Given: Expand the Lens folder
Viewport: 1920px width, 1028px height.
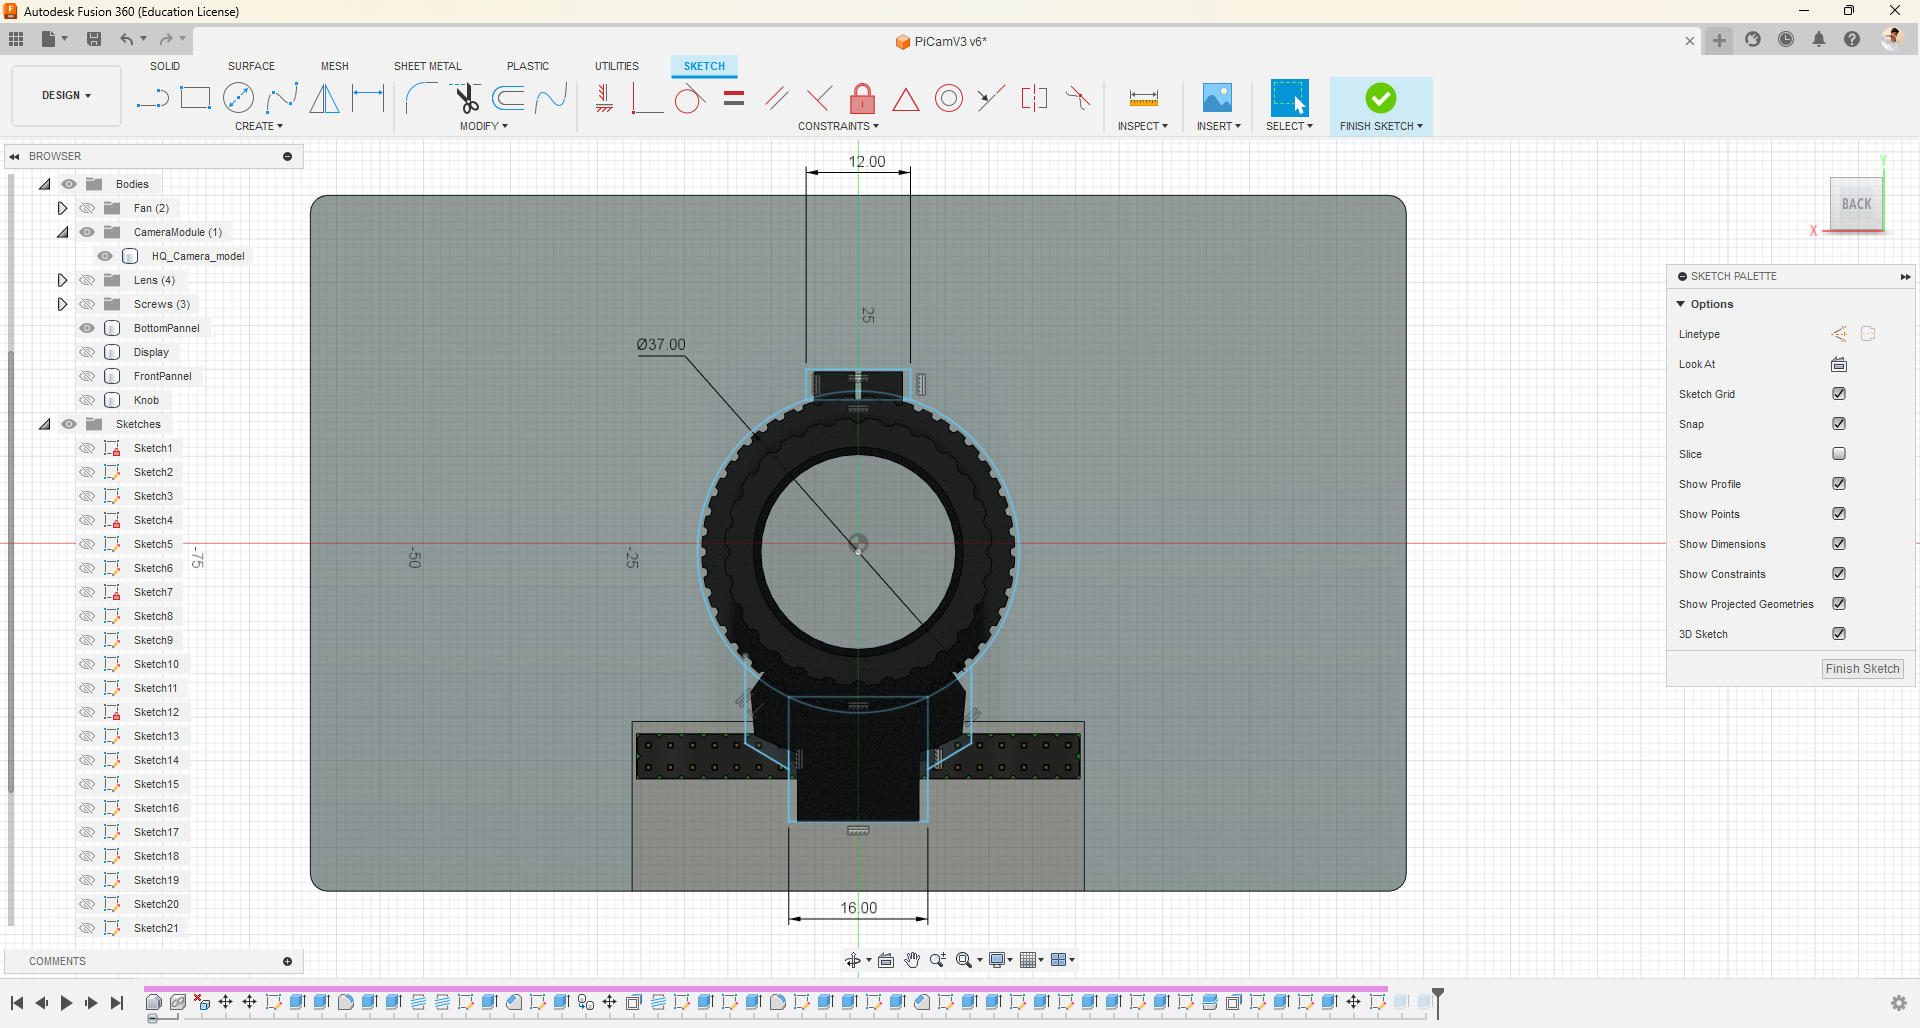Looking at the screenshot, I should point(62,280).
